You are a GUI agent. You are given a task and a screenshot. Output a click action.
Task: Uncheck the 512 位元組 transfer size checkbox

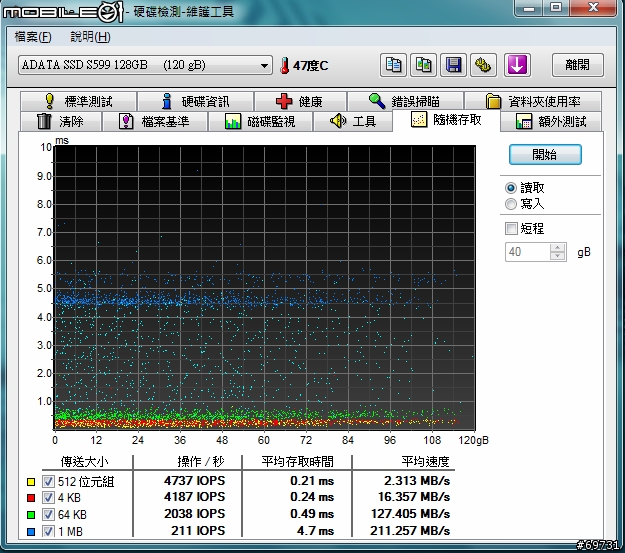[x=48, y=481]
